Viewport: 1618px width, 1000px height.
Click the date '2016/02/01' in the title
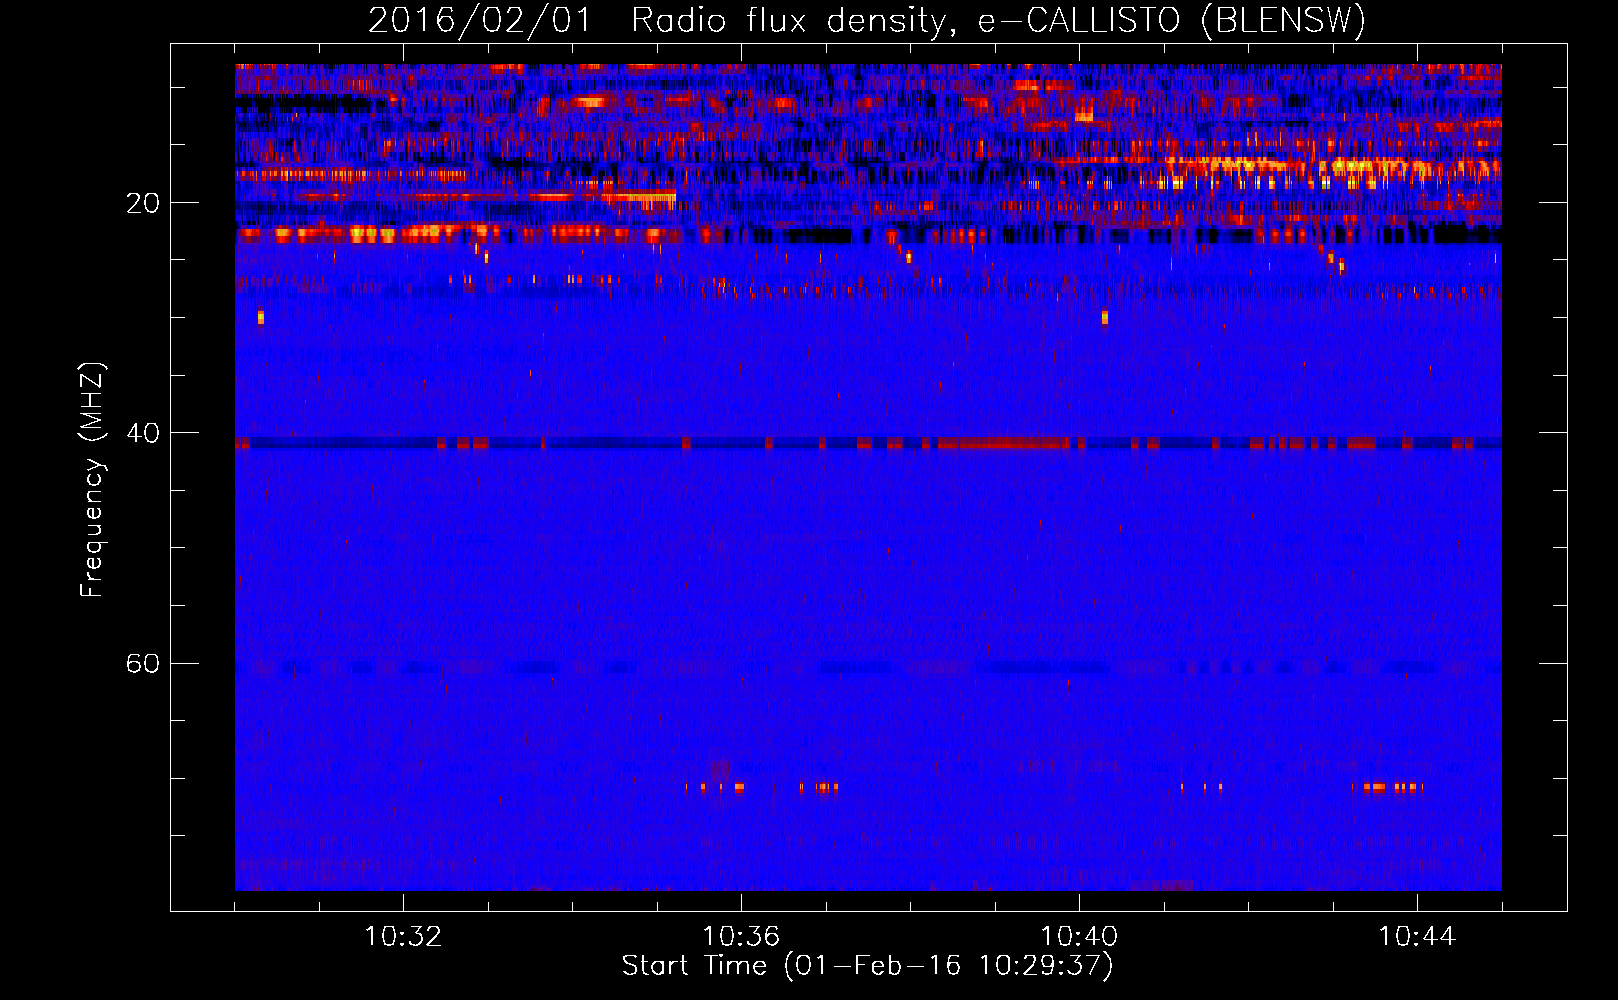tap(480, 21)
